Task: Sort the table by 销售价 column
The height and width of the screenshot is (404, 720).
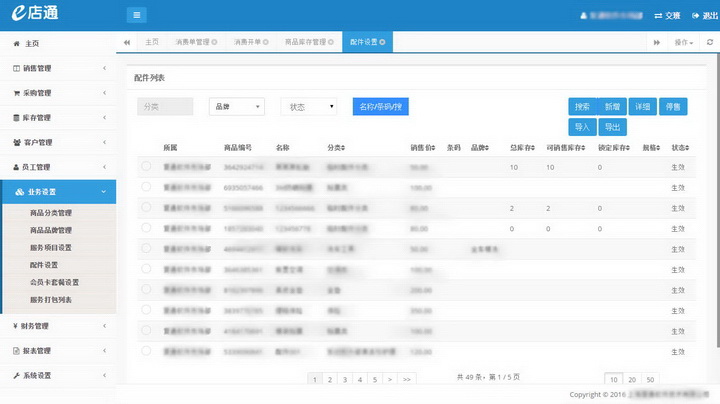Action: [422, 148]
